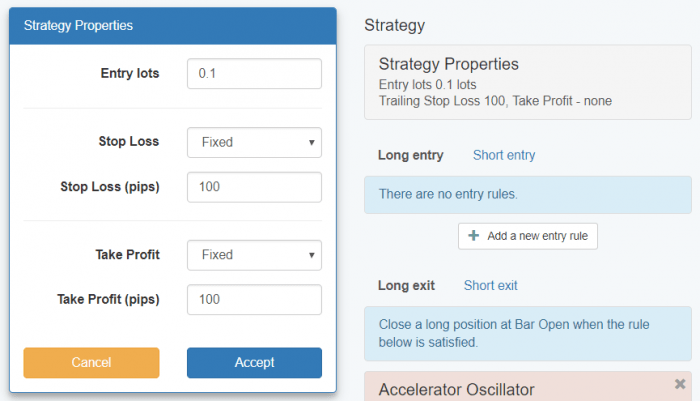Click the 'There are no entry rules' notice
Image resolution: width=700 pixels, height=401 pixels.
pyautogui.click(x=527, y=193)
